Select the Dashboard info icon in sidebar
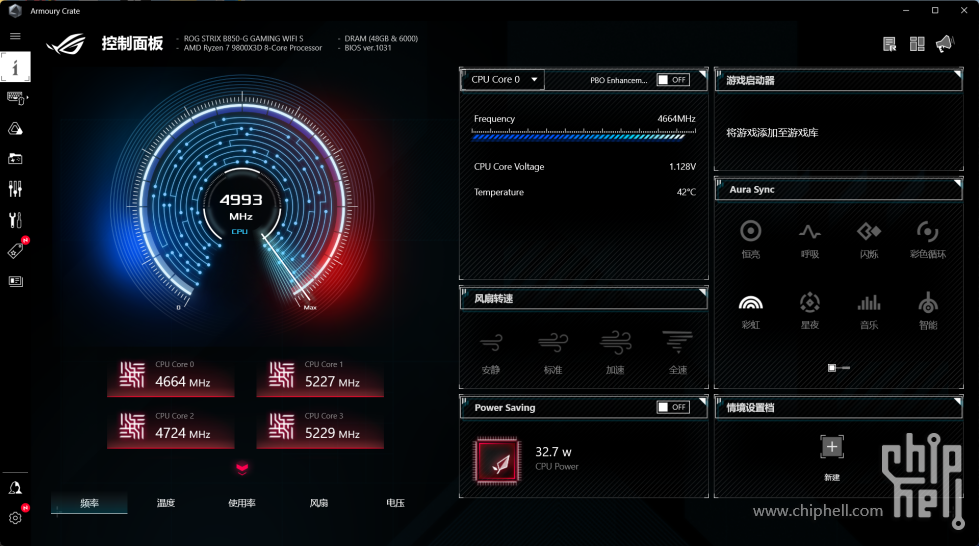 coord(15,67)
